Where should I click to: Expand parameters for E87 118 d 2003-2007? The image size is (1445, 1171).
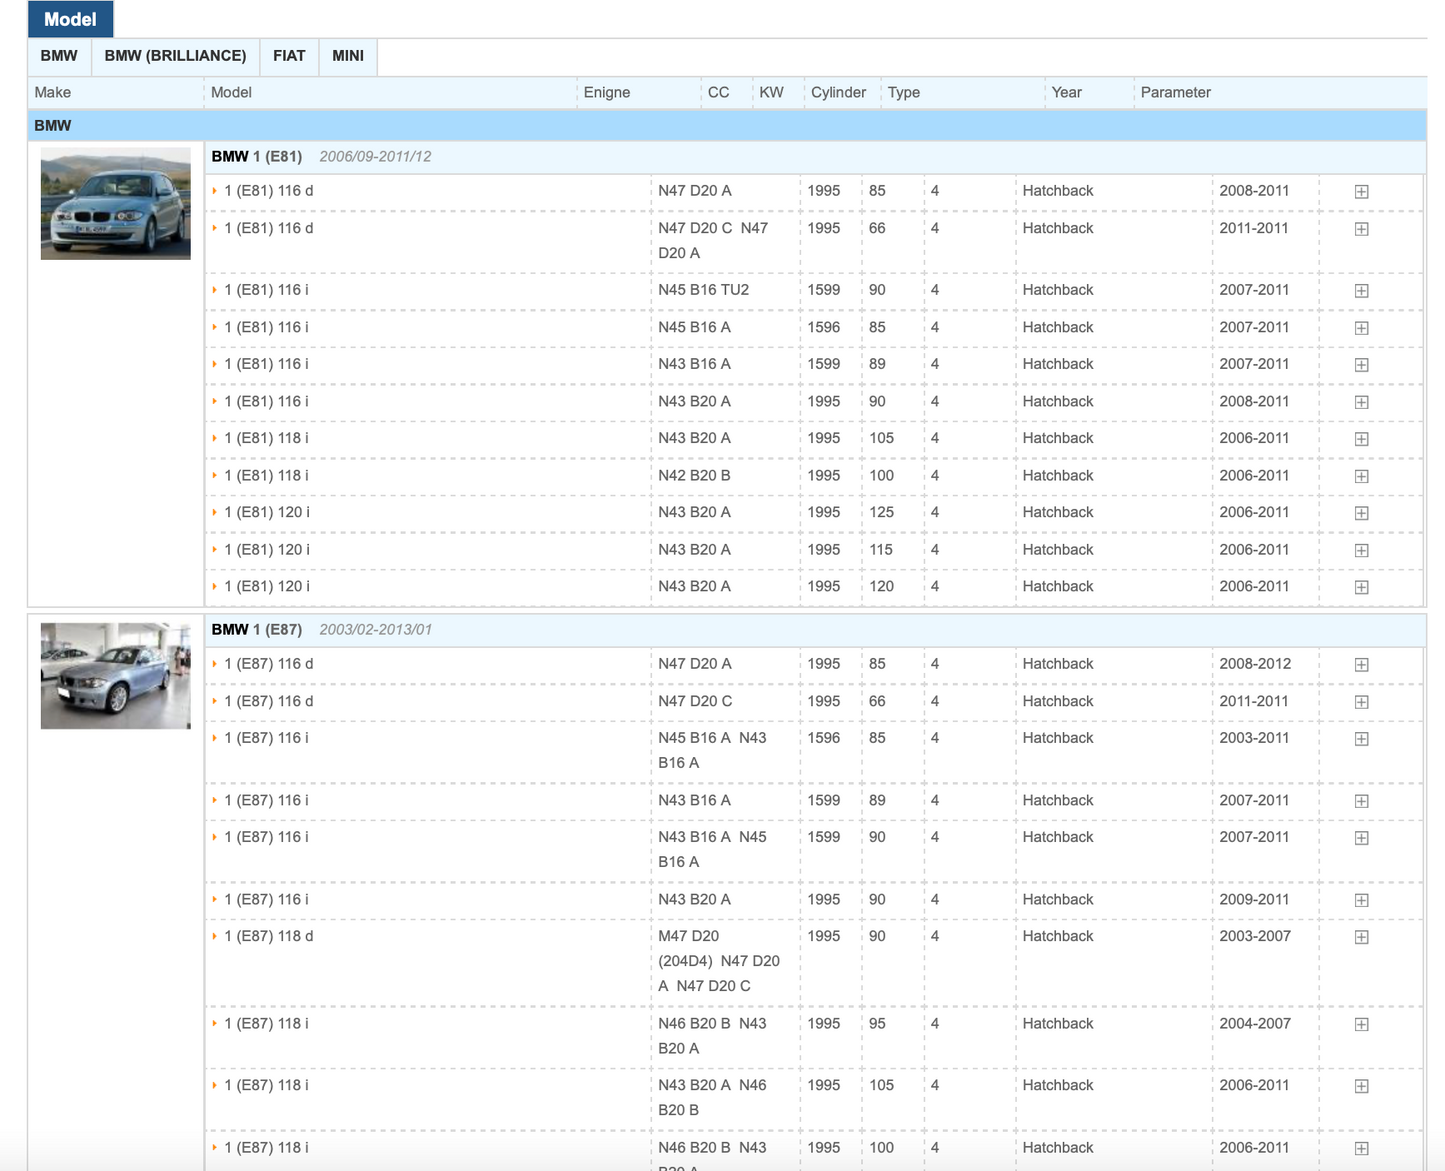[1361, 937]
